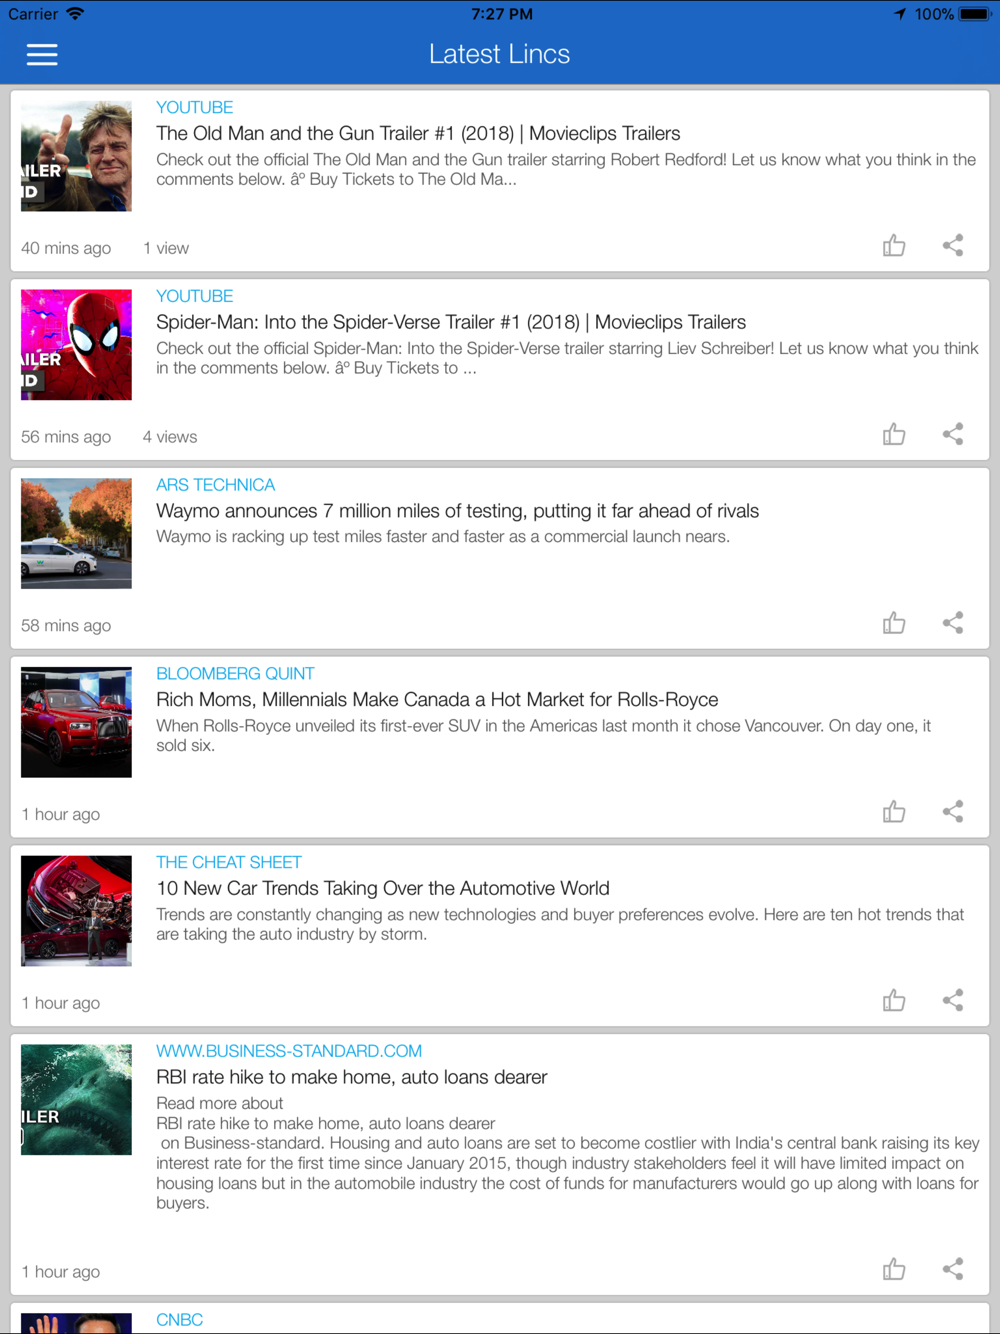Like the Old Man and the Gun trailer post

pos(894,246)
